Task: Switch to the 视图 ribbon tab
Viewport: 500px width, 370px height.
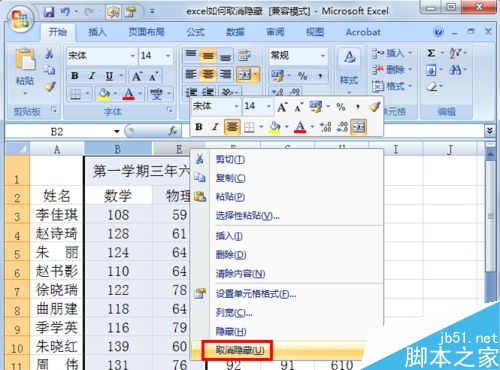Action: (x=315, y=32)
